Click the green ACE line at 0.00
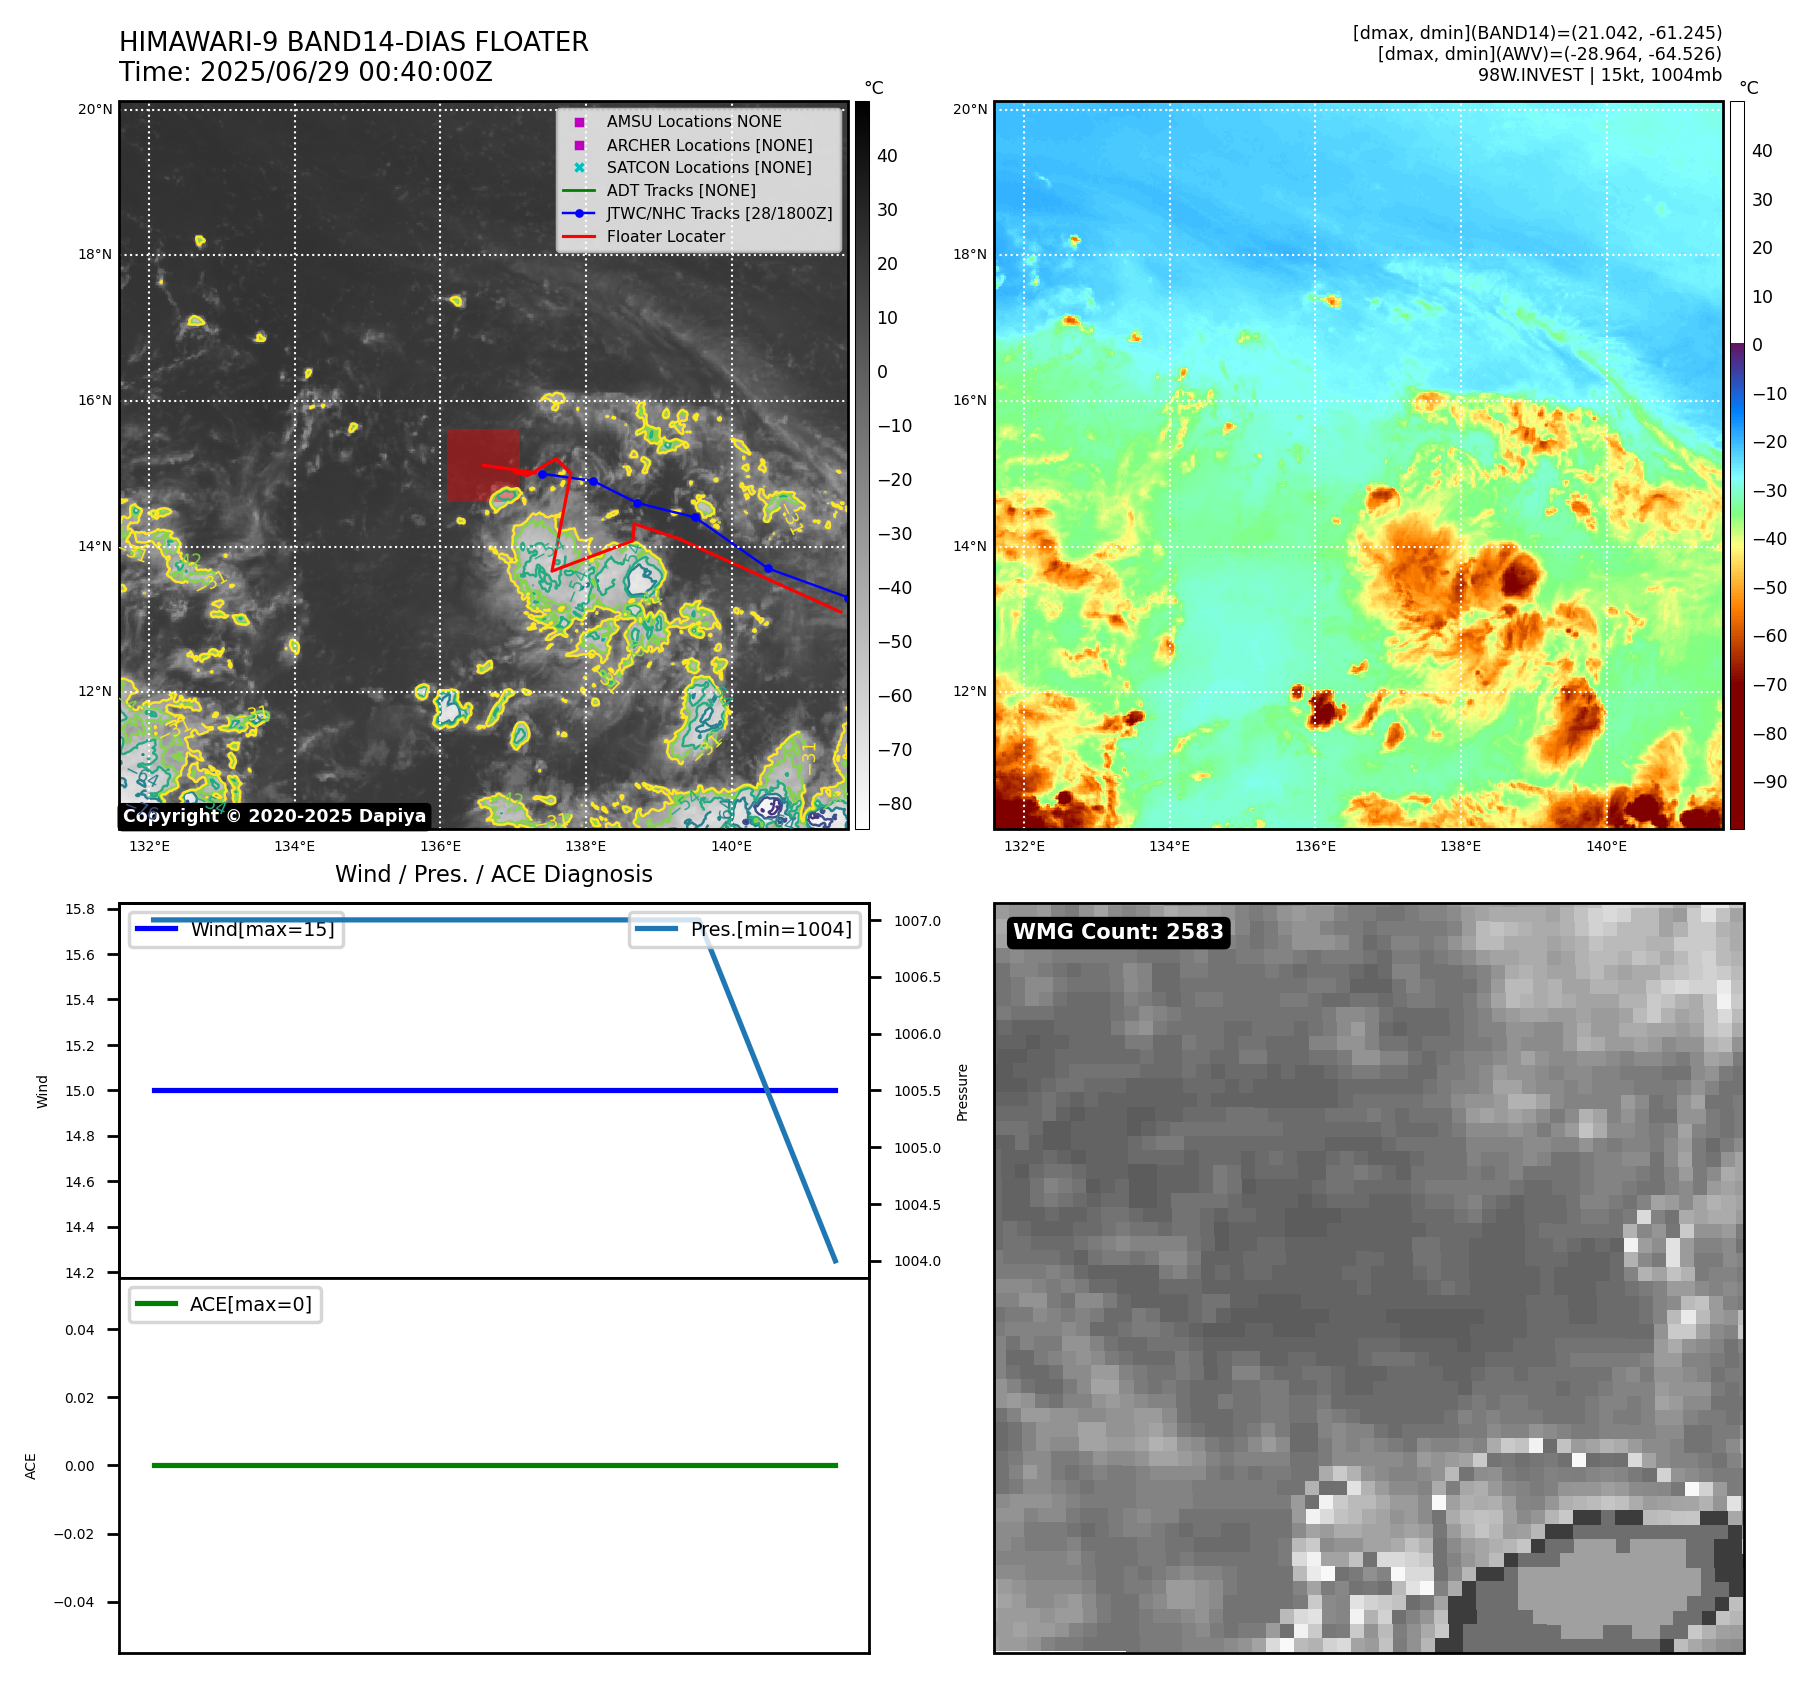 494,1465
